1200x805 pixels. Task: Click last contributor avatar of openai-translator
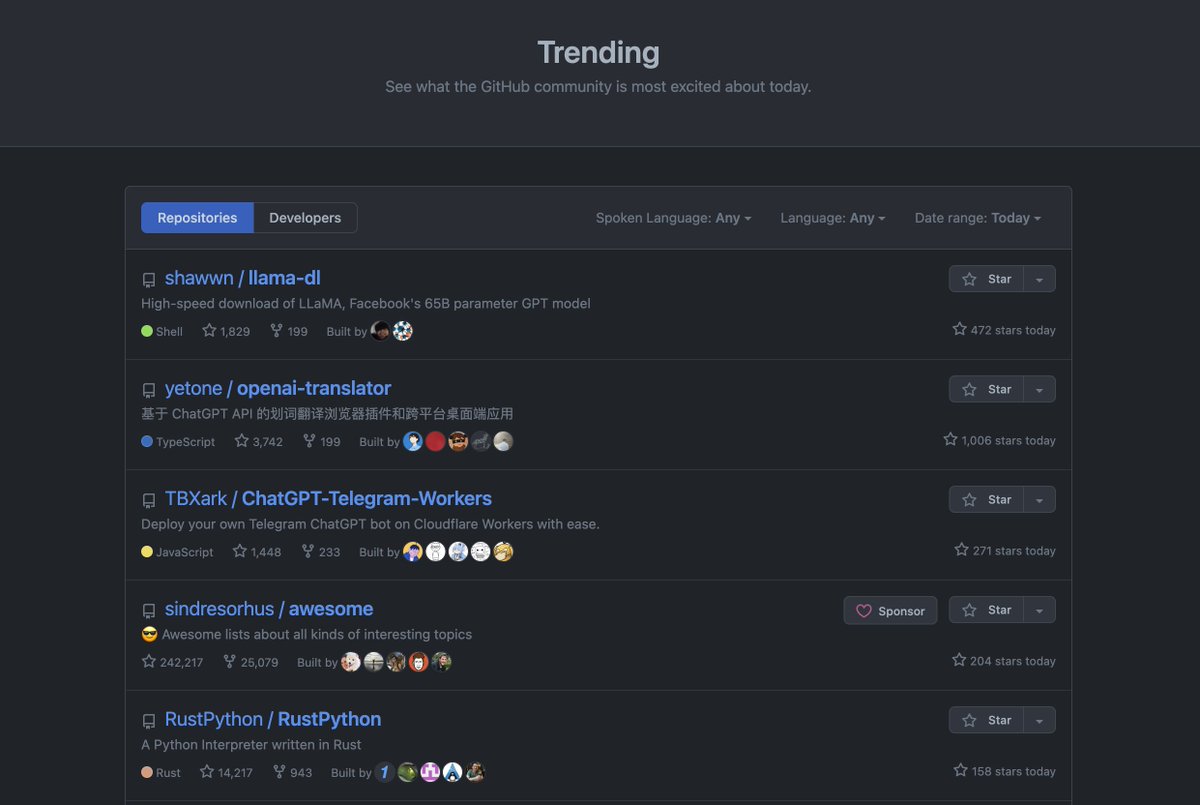coord(503,441)
